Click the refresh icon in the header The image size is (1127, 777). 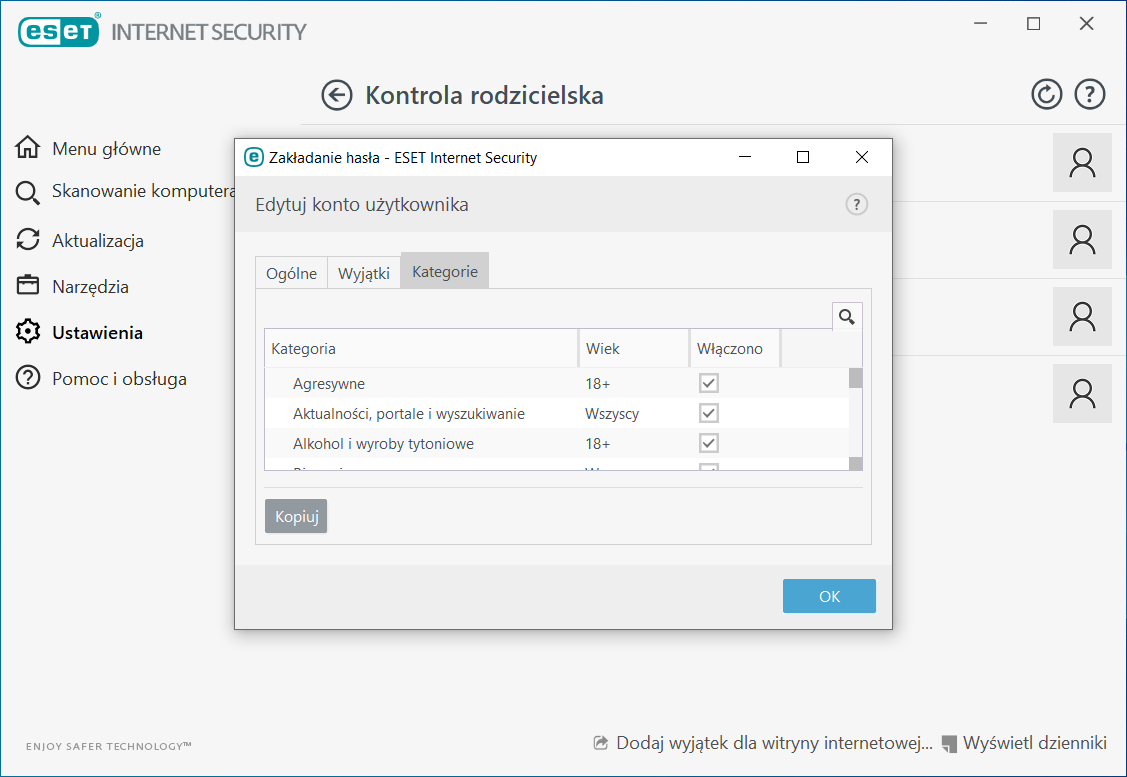[1046, 95]
